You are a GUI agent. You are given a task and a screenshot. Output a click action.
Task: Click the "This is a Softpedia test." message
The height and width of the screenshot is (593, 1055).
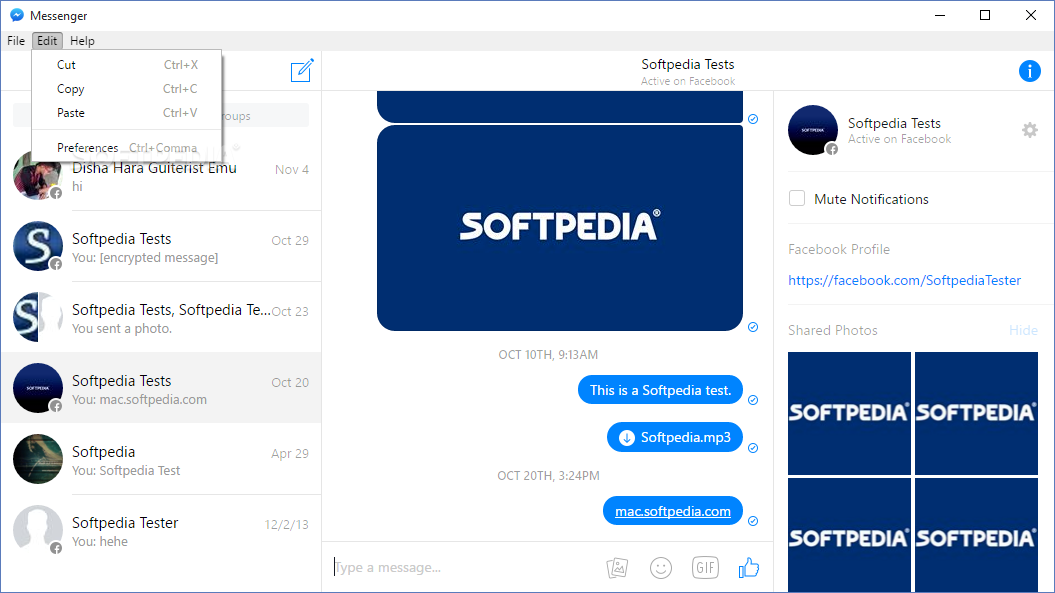click(x=660, y=390)
